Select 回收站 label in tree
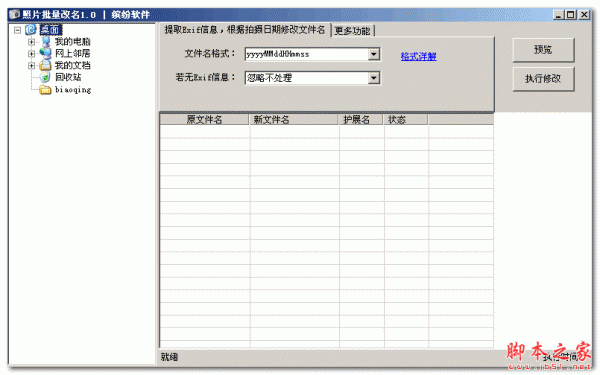Image resolution: width=600 pixels, height=375 pixels. 68,77
